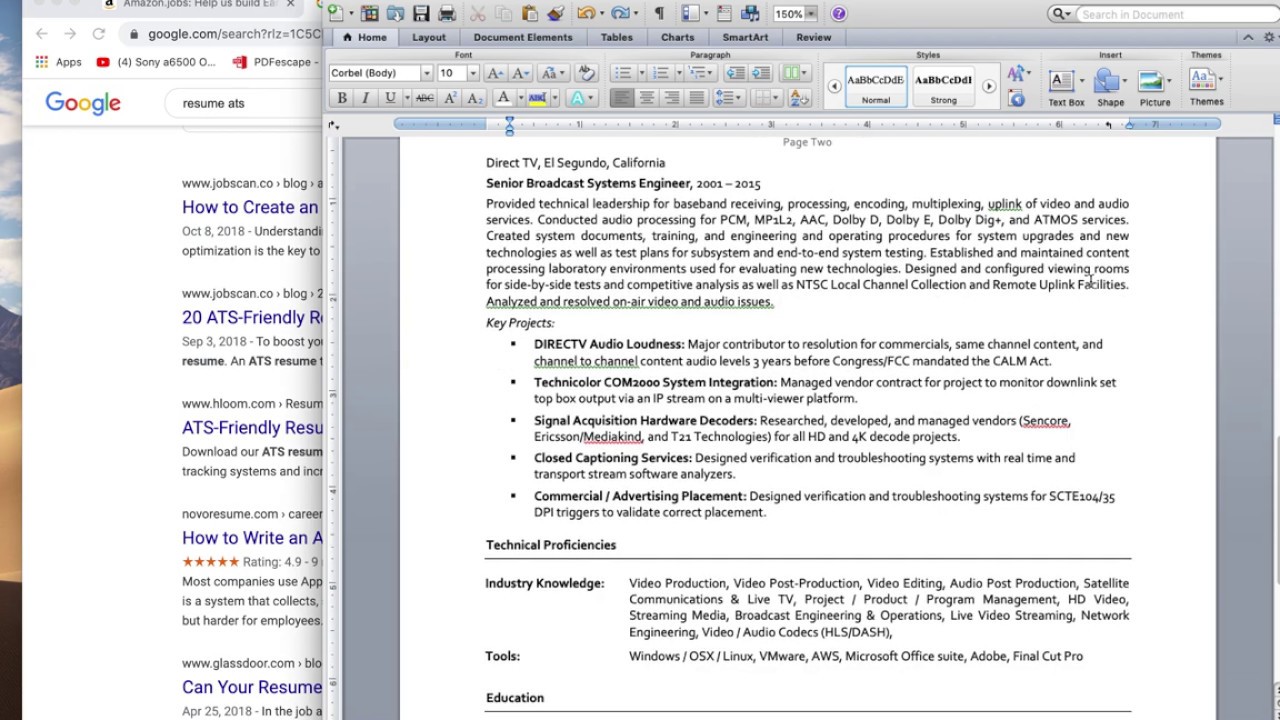
Task: Save the document with the floppy icon
Action: point(421,14)
